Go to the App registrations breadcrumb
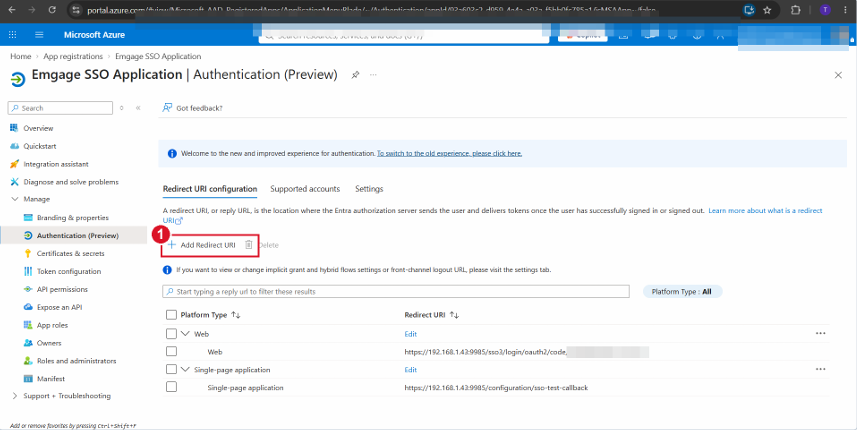The width and height of the screenshot is (857, 430). (x=73, y=56)
